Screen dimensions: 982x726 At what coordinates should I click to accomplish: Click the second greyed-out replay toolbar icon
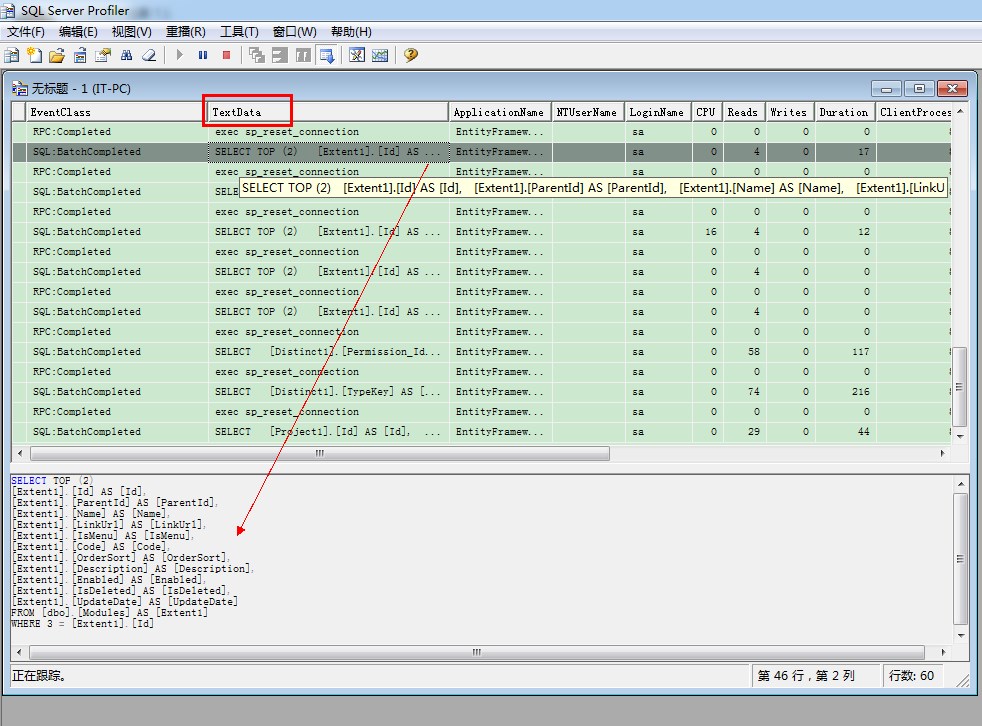pyautogui.click(x=280, y=56)
